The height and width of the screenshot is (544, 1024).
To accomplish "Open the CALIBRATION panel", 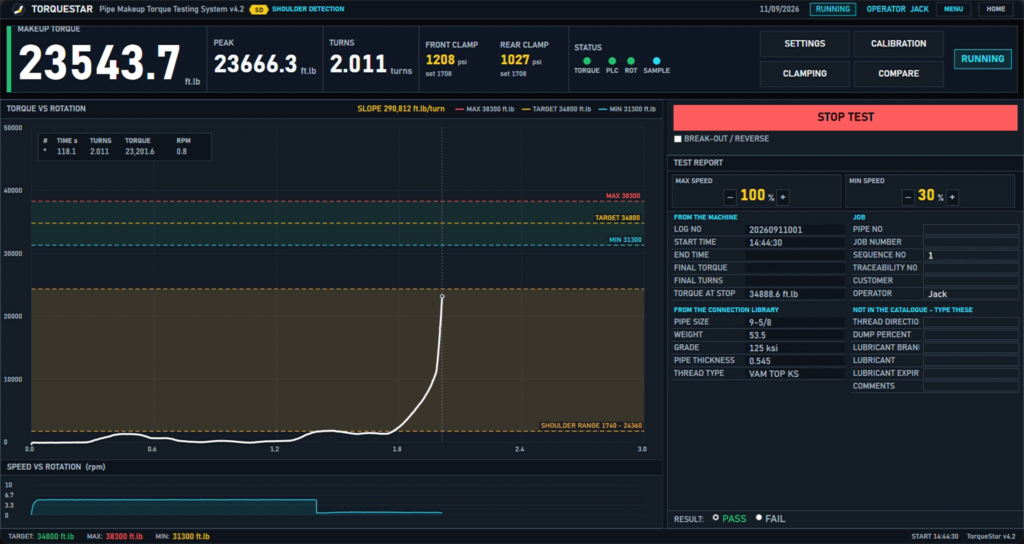I will [899, 44].
